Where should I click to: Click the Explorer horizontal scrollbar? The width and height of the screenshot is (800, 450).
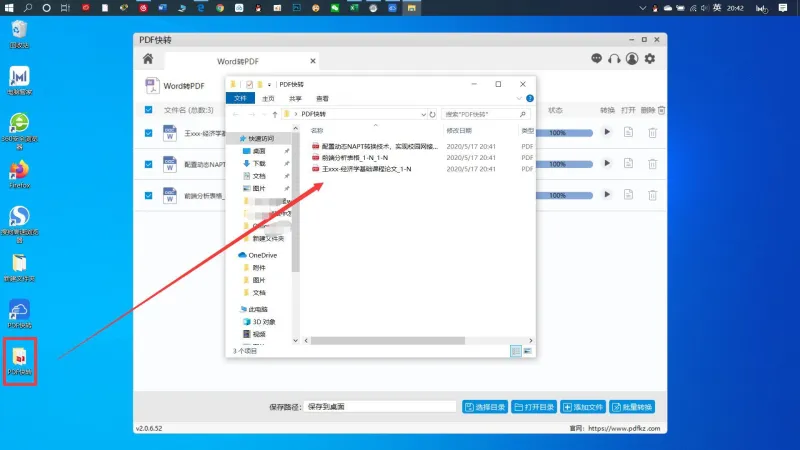(x=388, y=340)
